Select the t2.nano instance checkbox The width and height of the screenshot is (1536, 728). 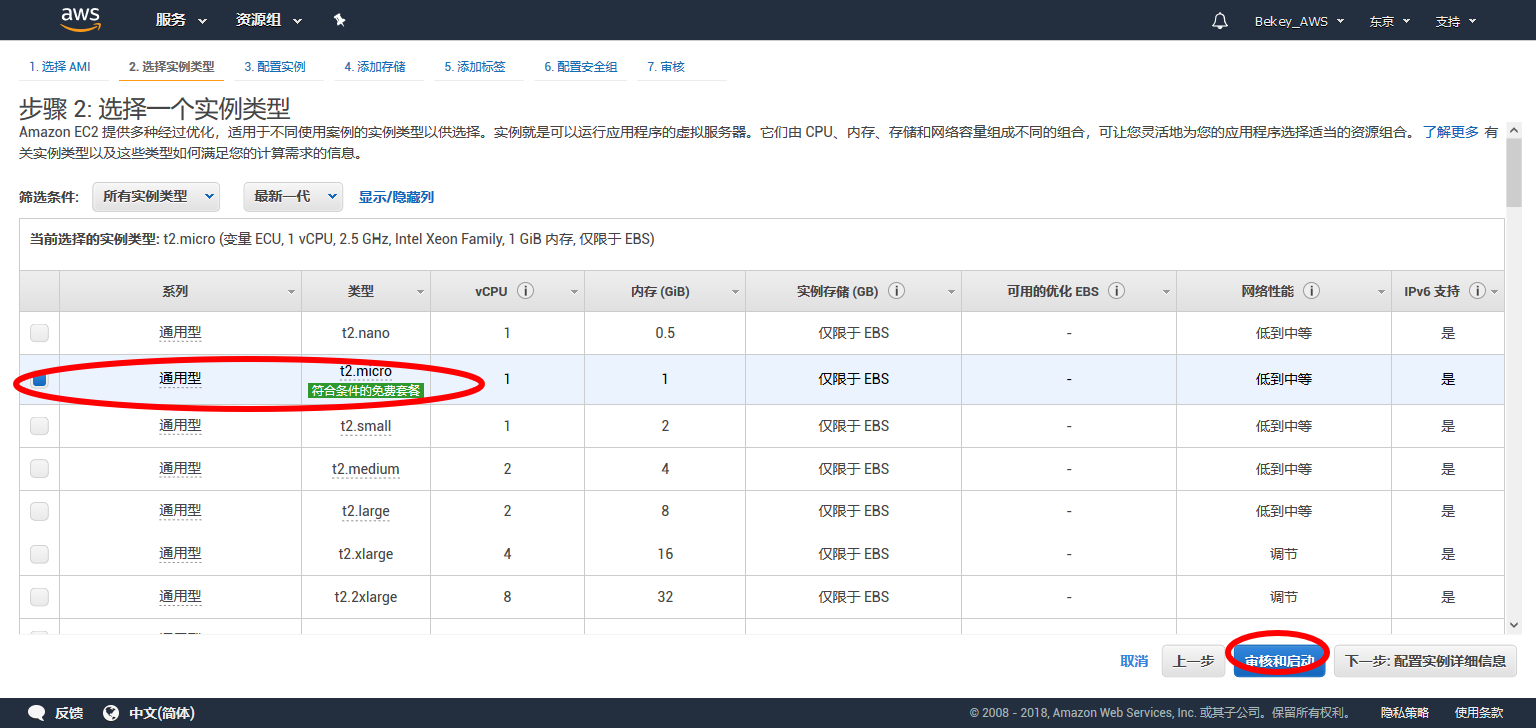[x=38, y=332]
